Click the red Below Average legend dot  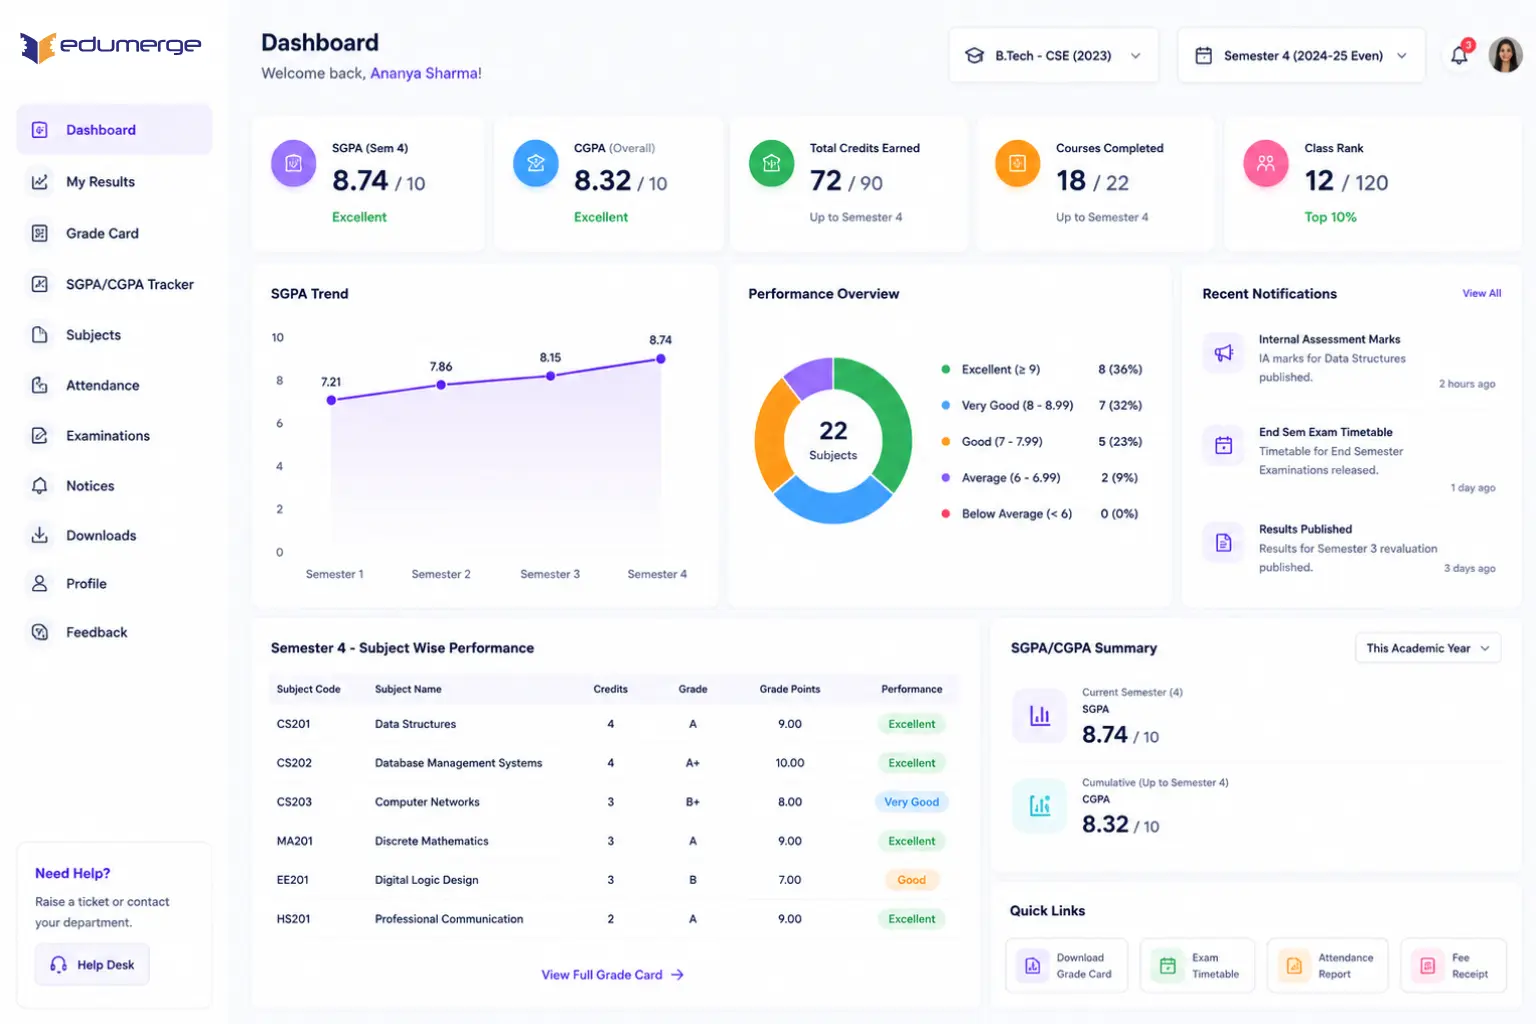click(x=946, y=513)
